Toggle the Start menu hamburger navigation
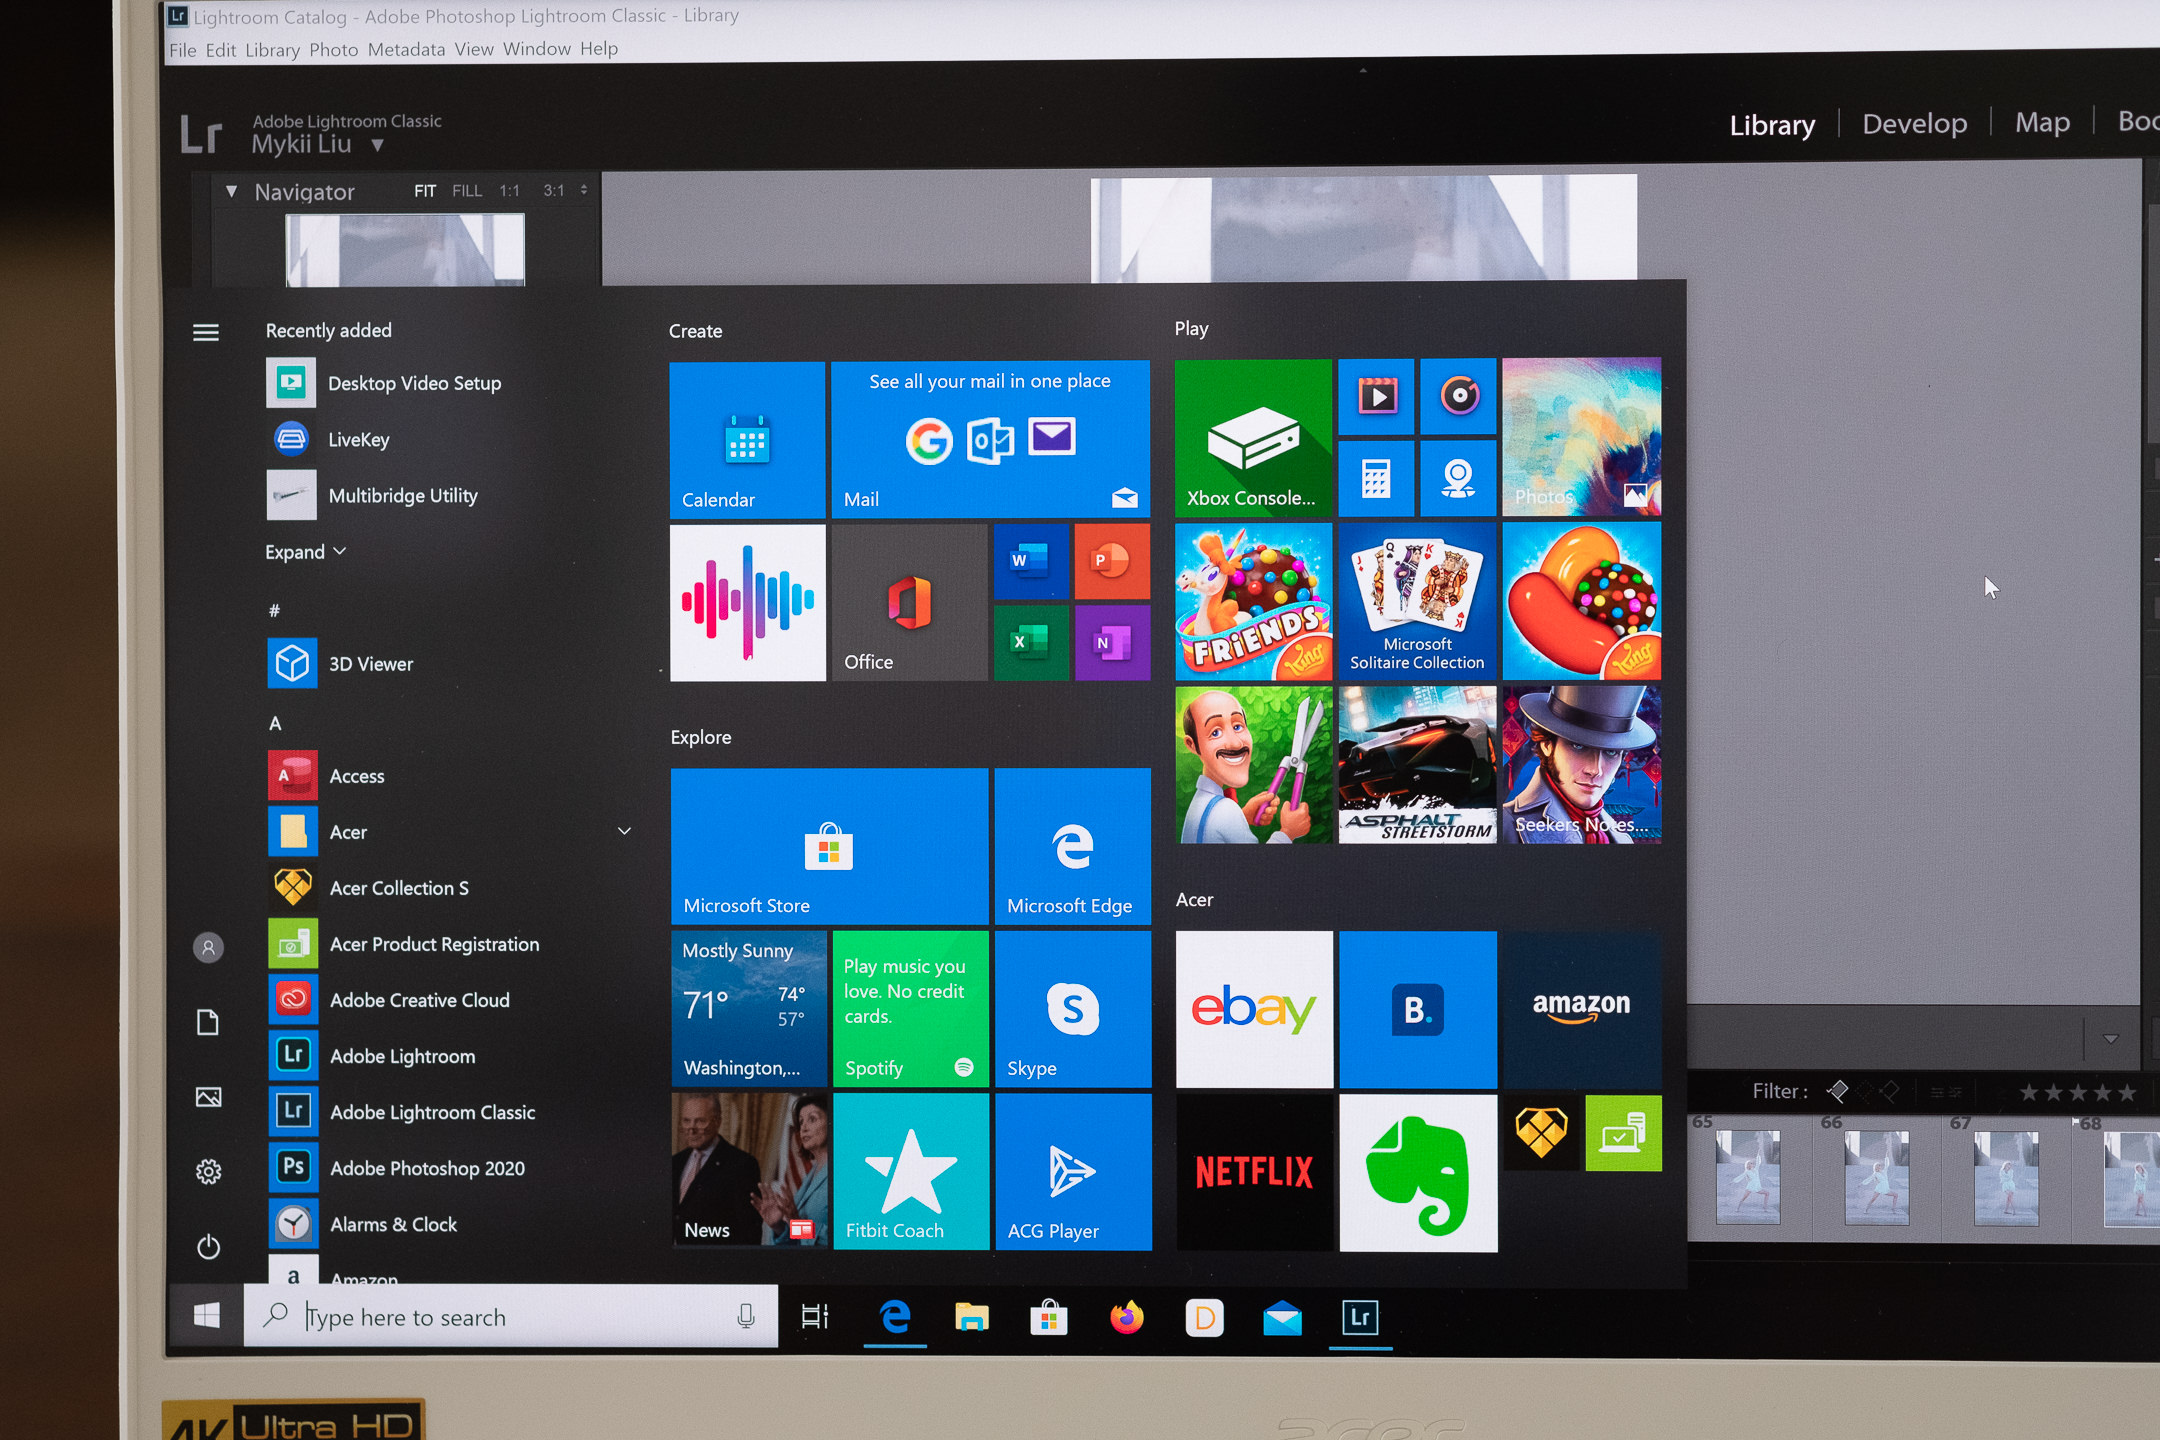The height and width of the screenshot is (1440, 2160). tap(206, 332)
